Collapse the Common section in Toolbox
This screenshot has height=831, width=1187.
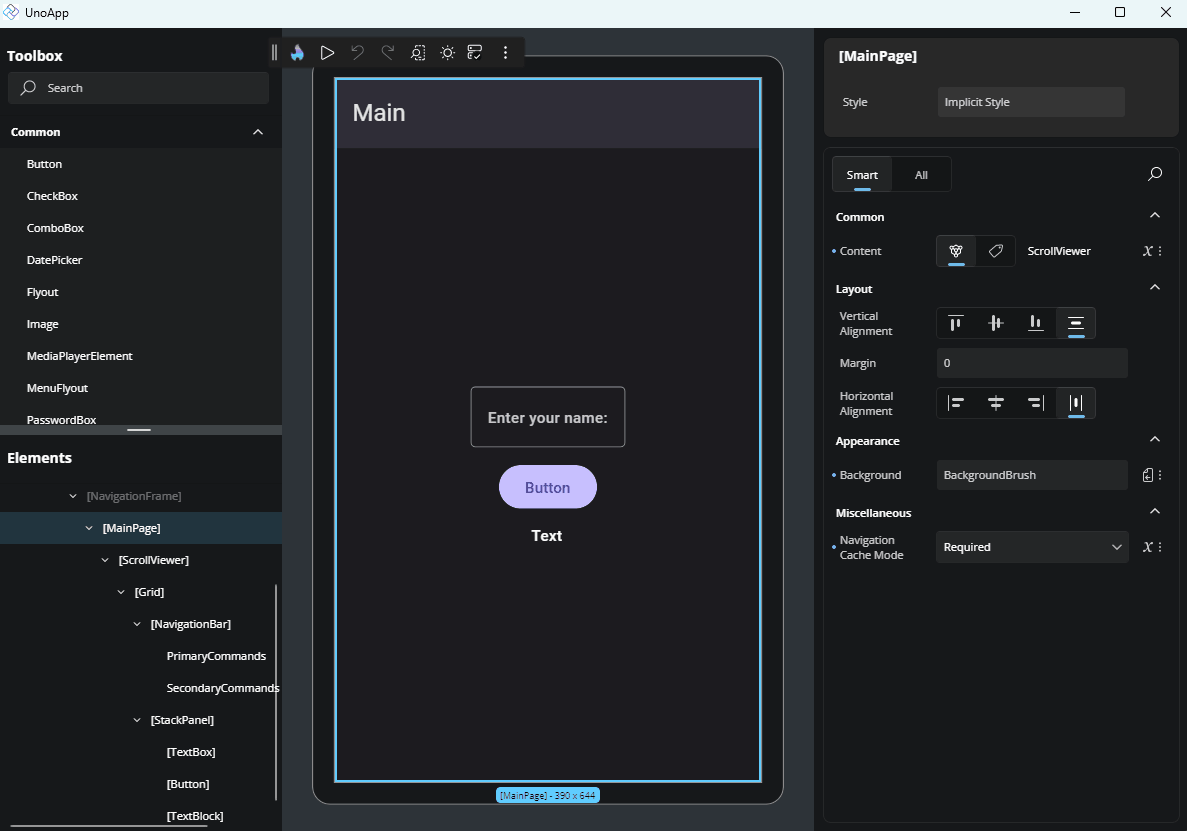(257, 131)
